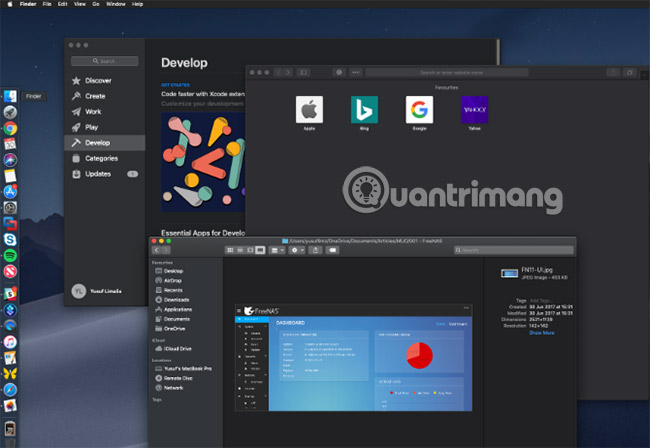Go to Discover in App Store sidebar
Screen dimensions: 650x448
pyautogui.click(x=104, y=80)
